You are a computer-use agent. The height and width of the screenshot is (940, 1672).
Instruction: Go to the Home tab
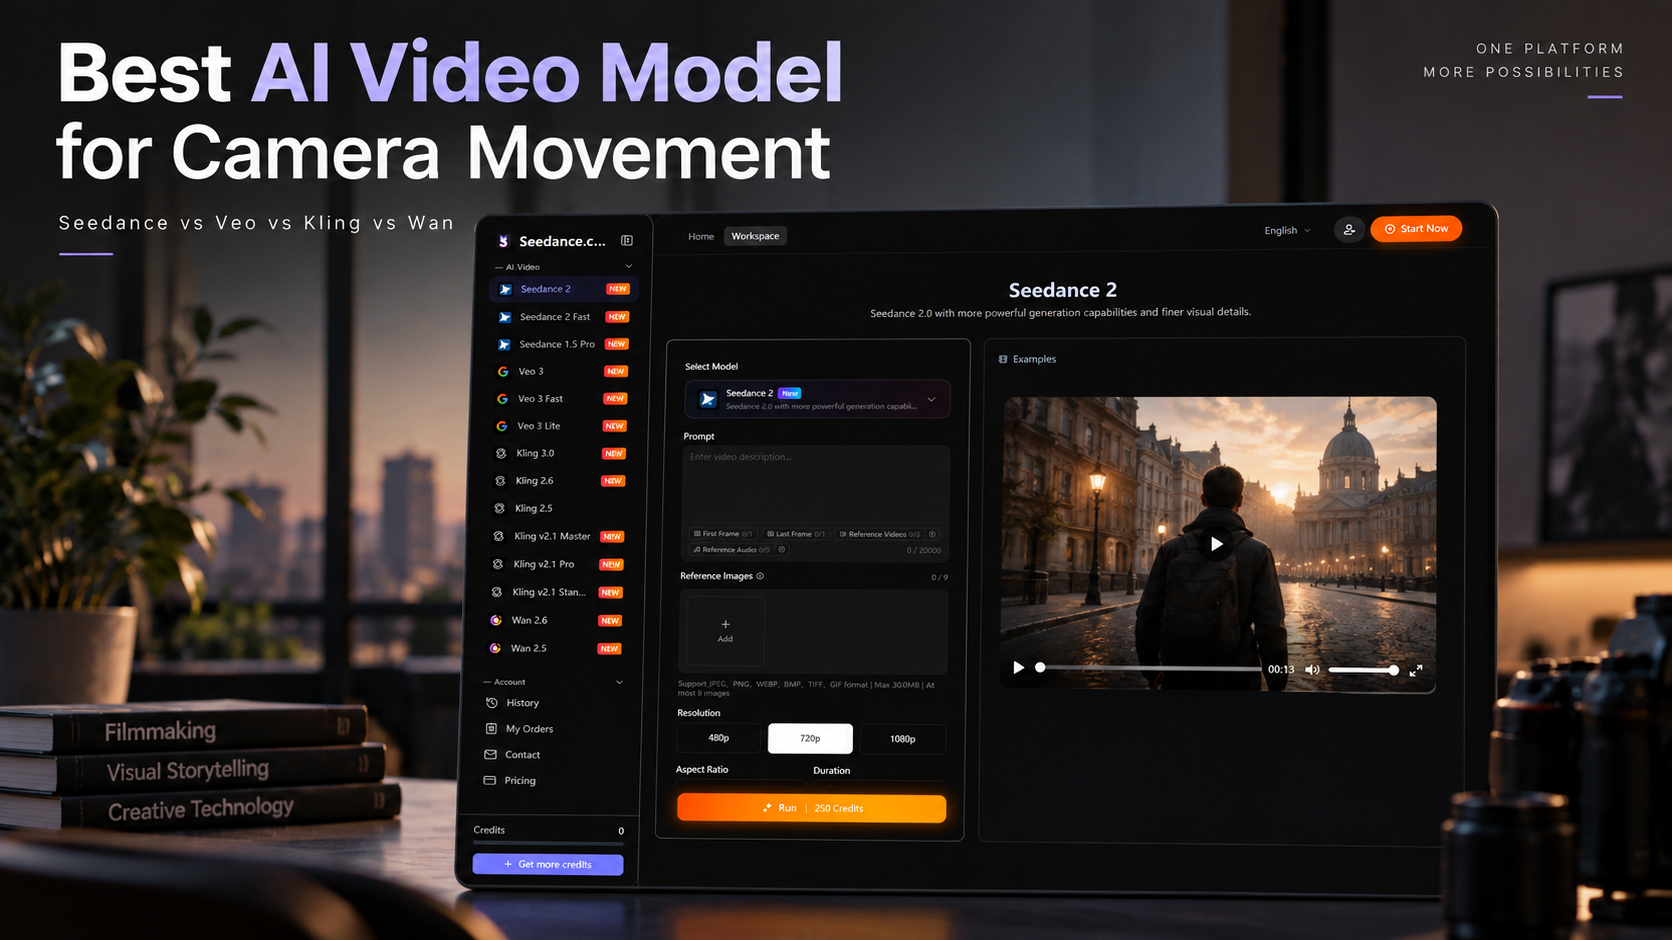[701, 237]
